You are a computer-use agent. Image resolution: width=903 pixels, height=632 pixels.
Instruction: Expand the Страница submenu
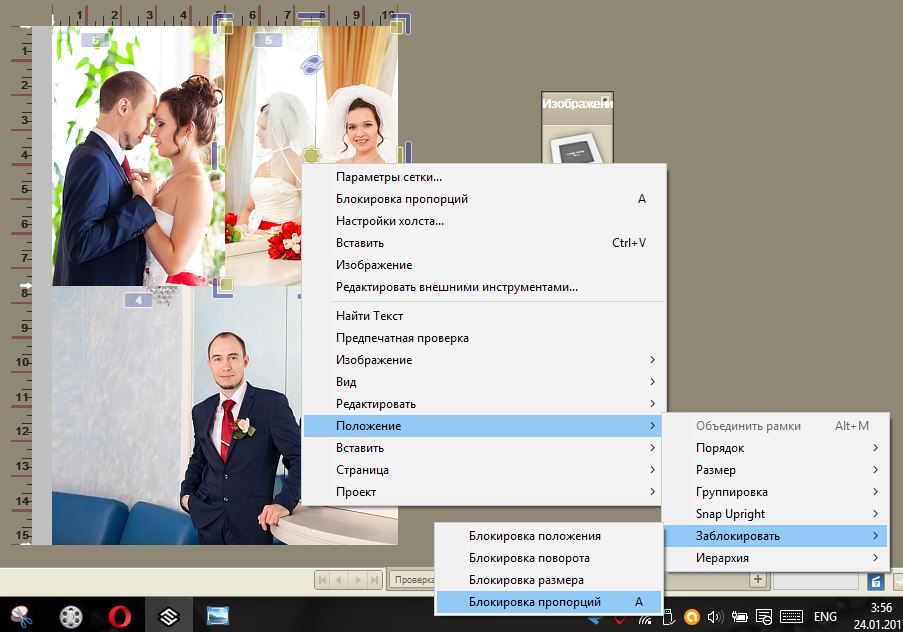pos(483,470)
